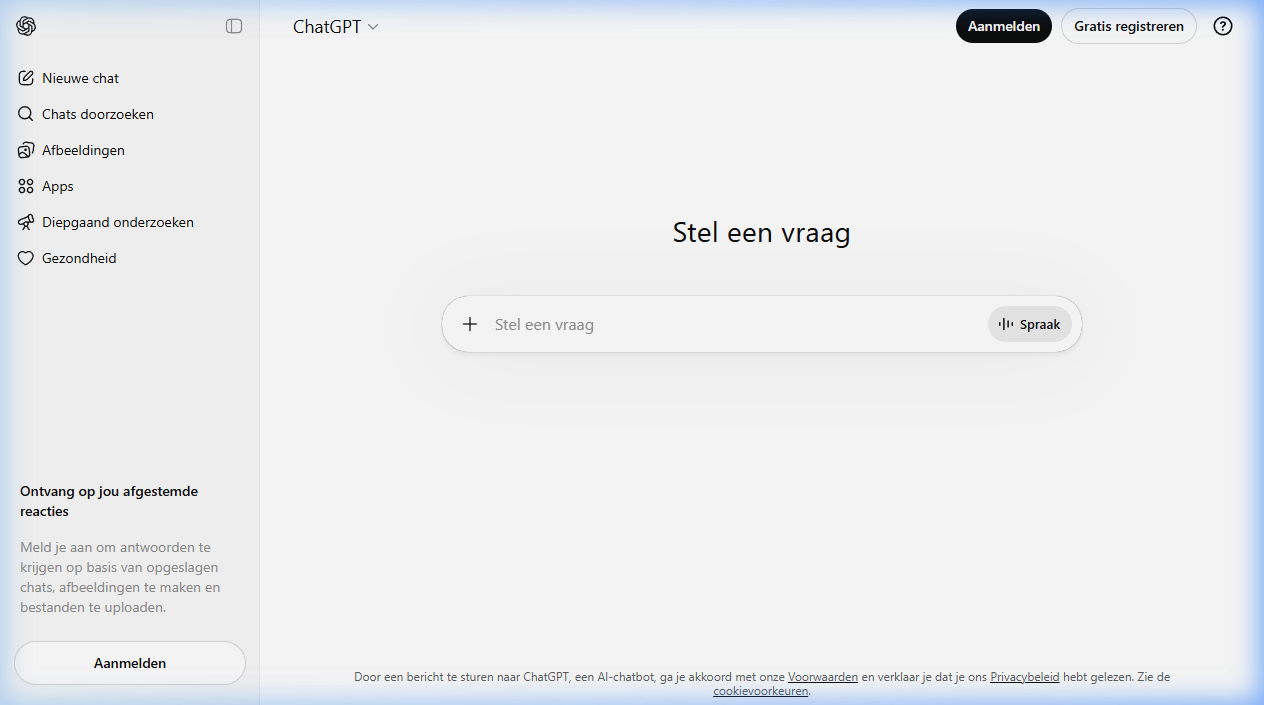
Task: Expand the ChatGPT model dropdown
Action: [335, 27]
